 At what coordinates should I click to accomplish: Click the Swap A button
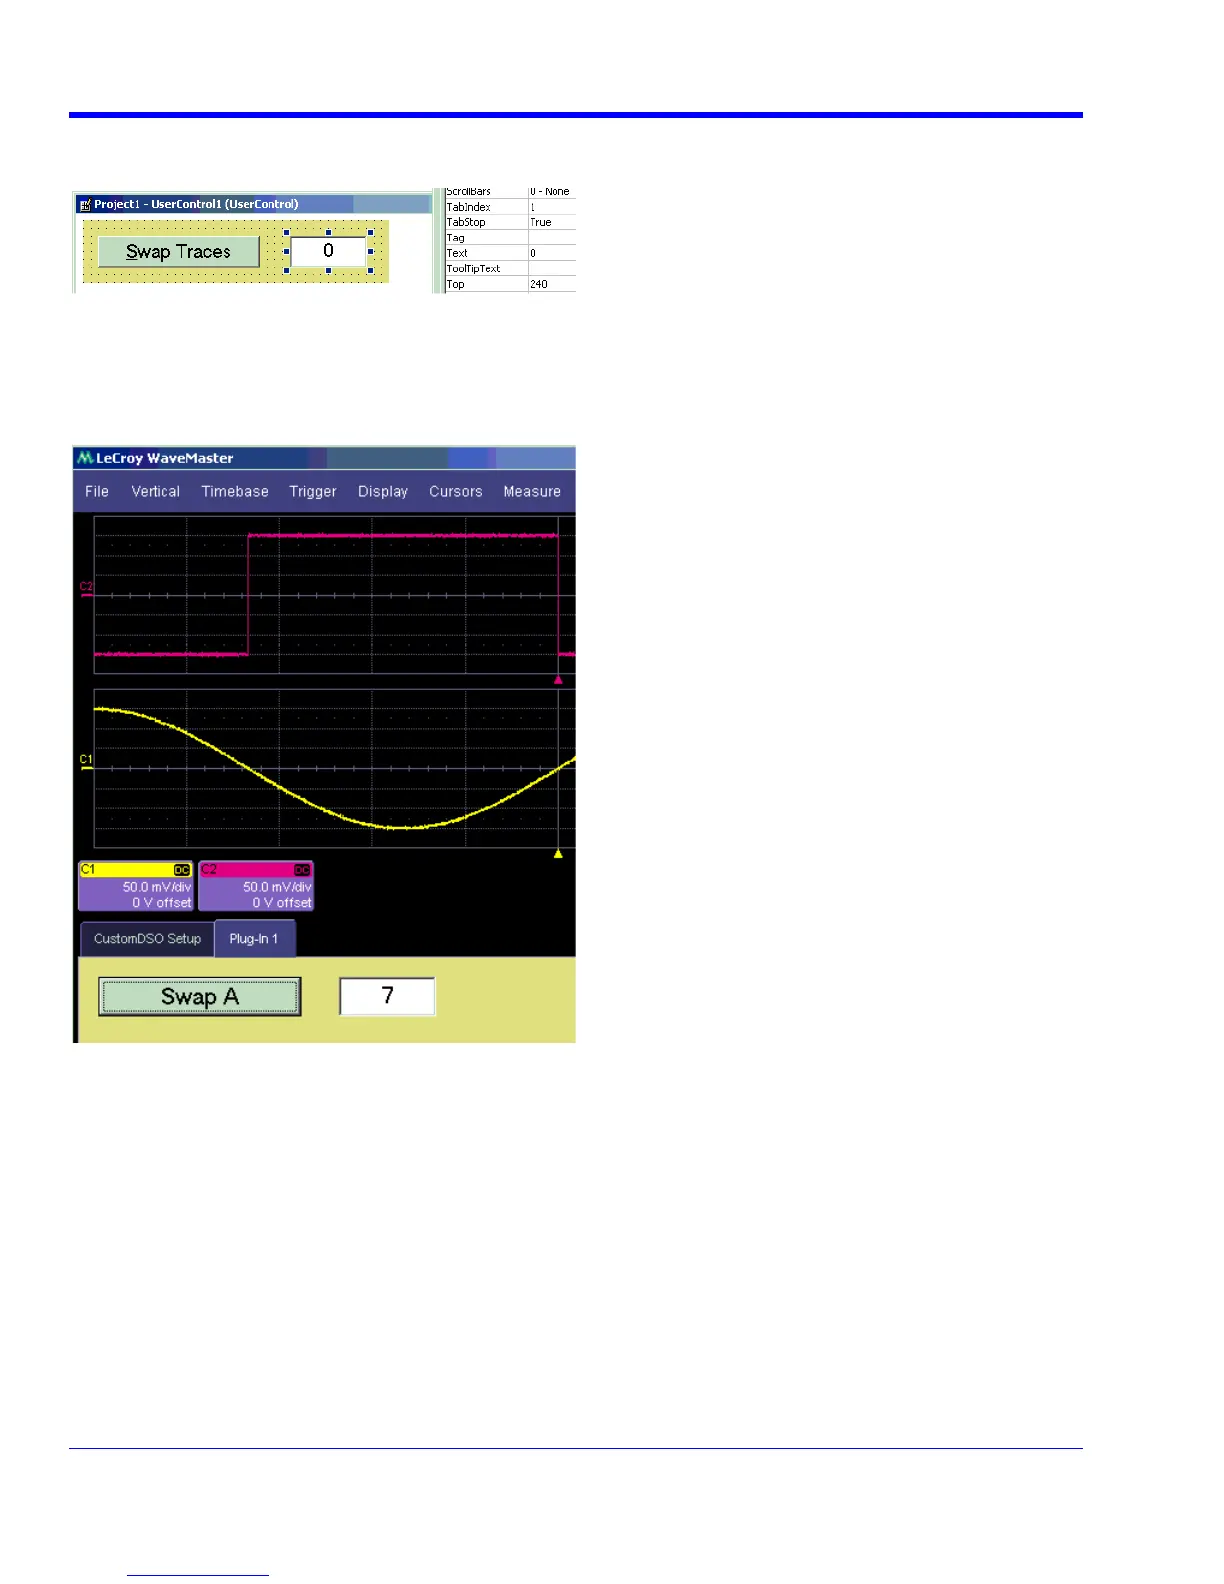pos(200,997)
